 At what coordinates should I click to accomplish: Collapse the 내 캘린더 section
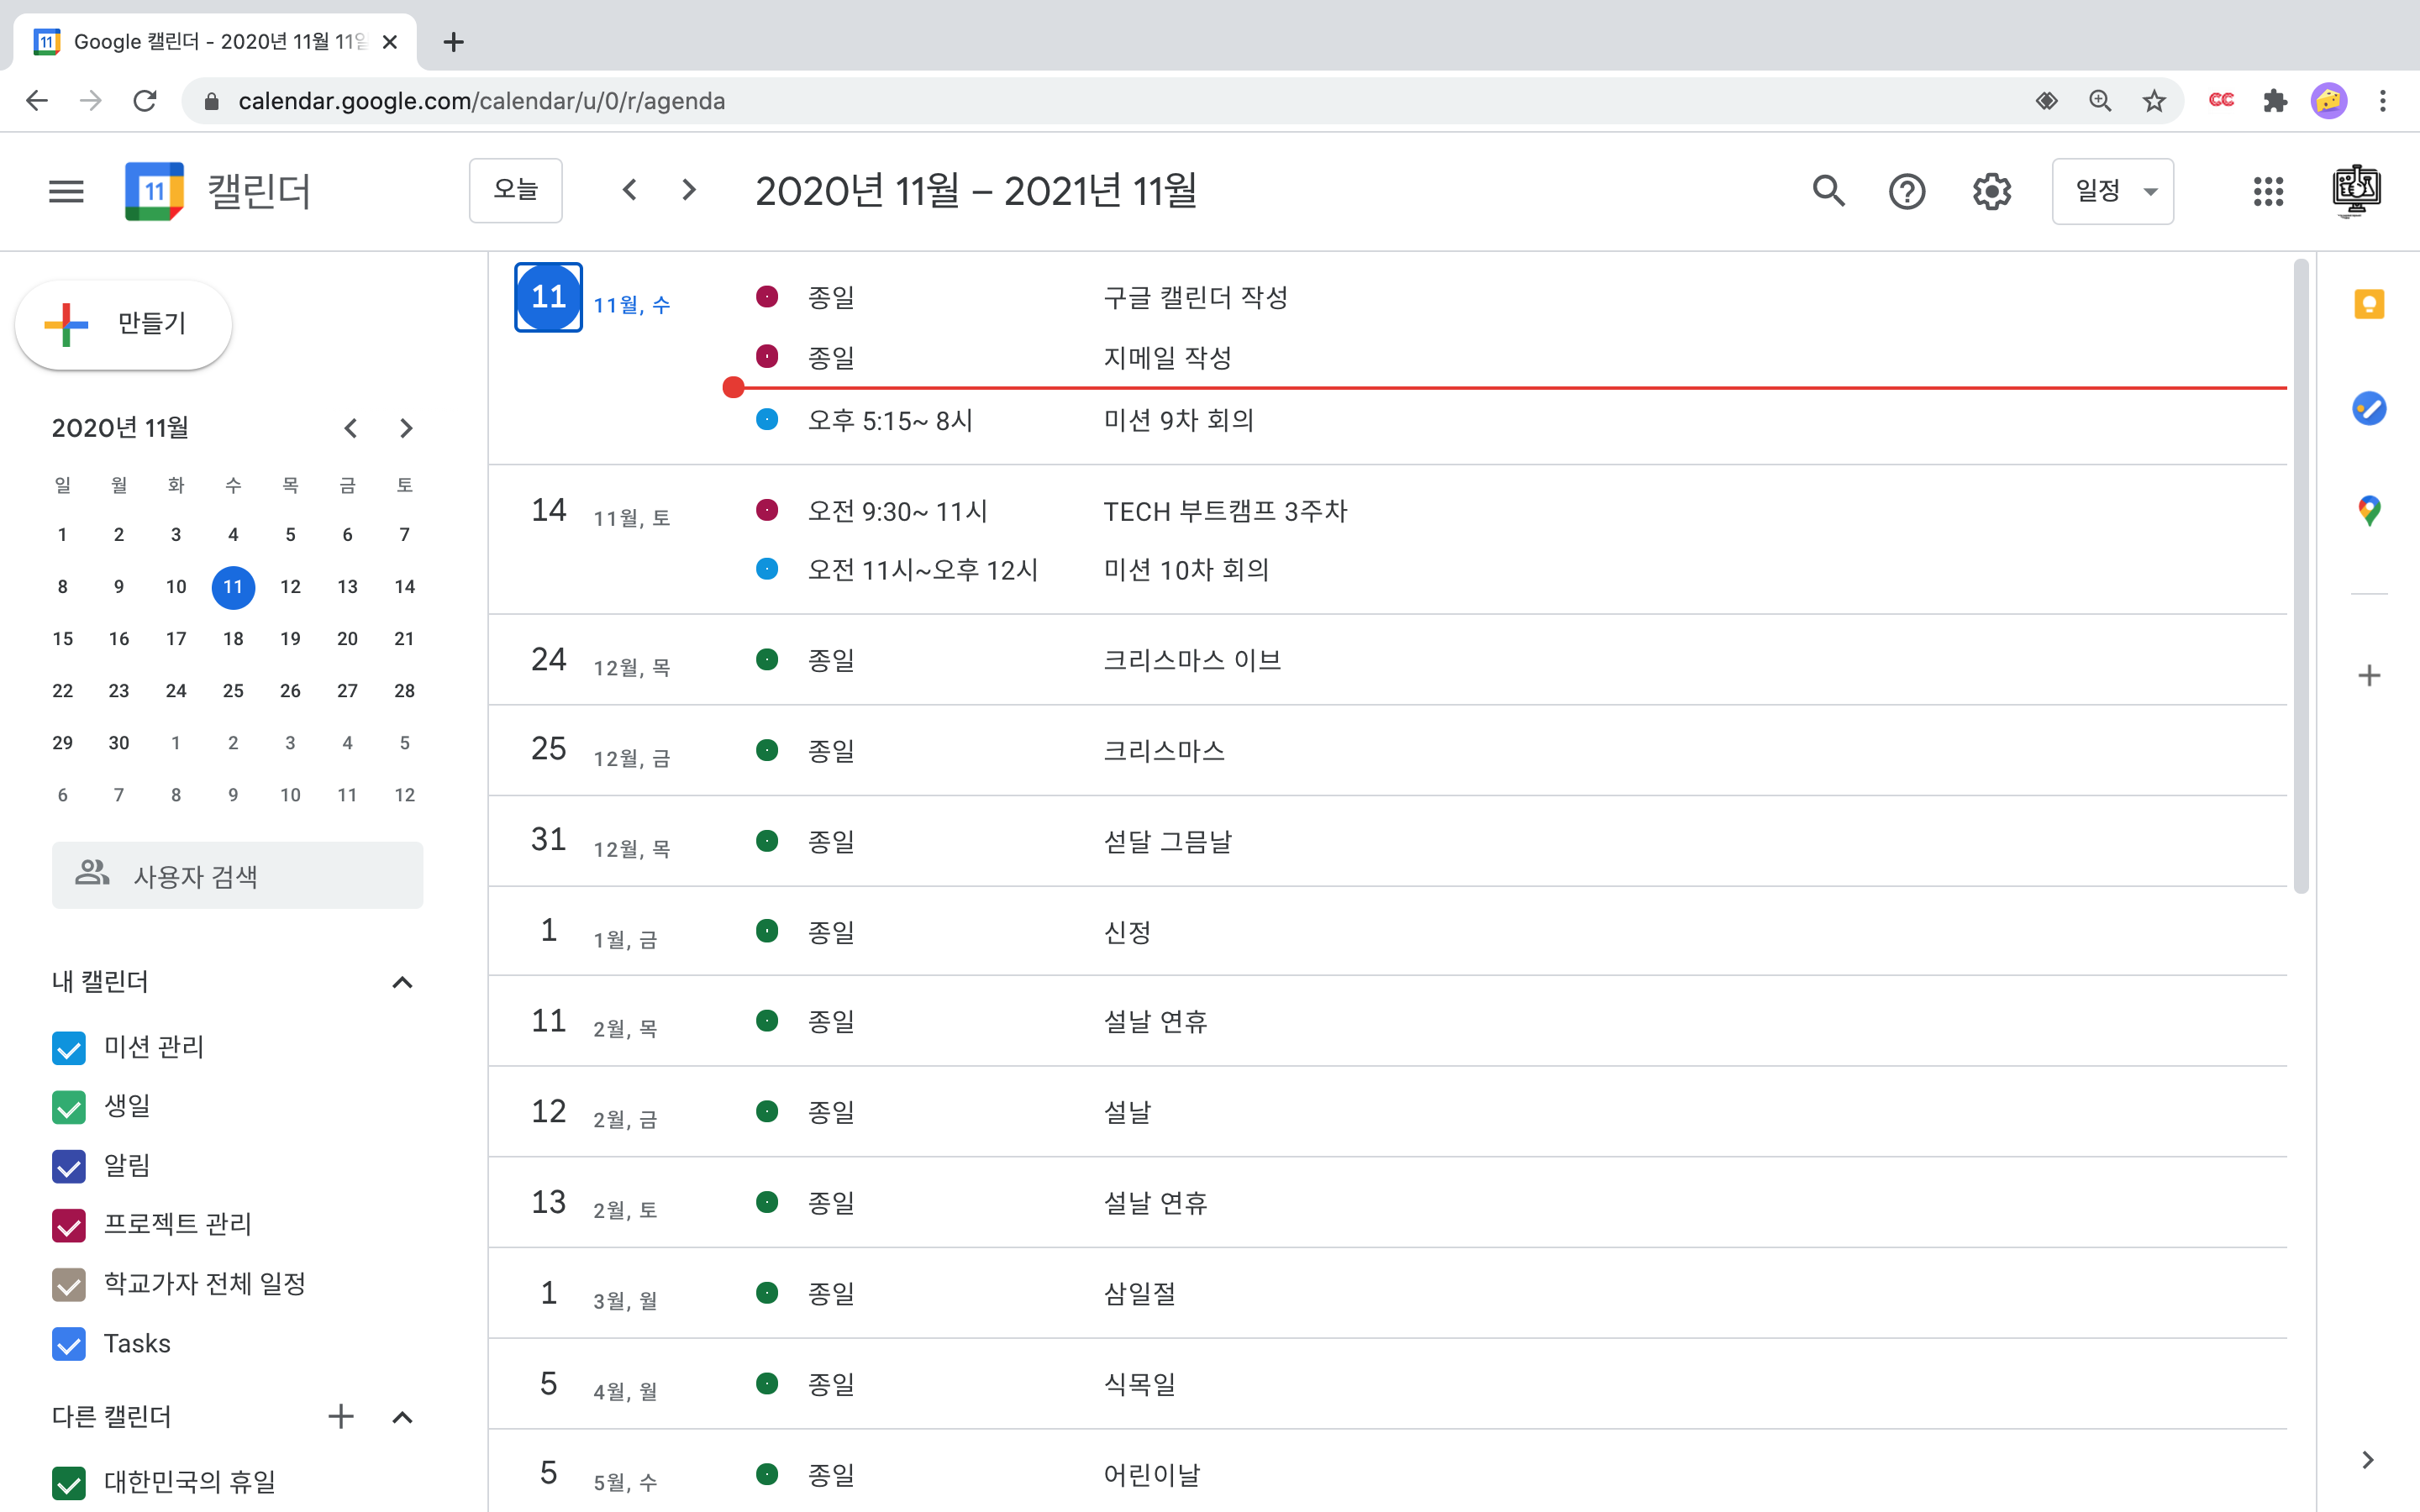(x=402, y=982)
